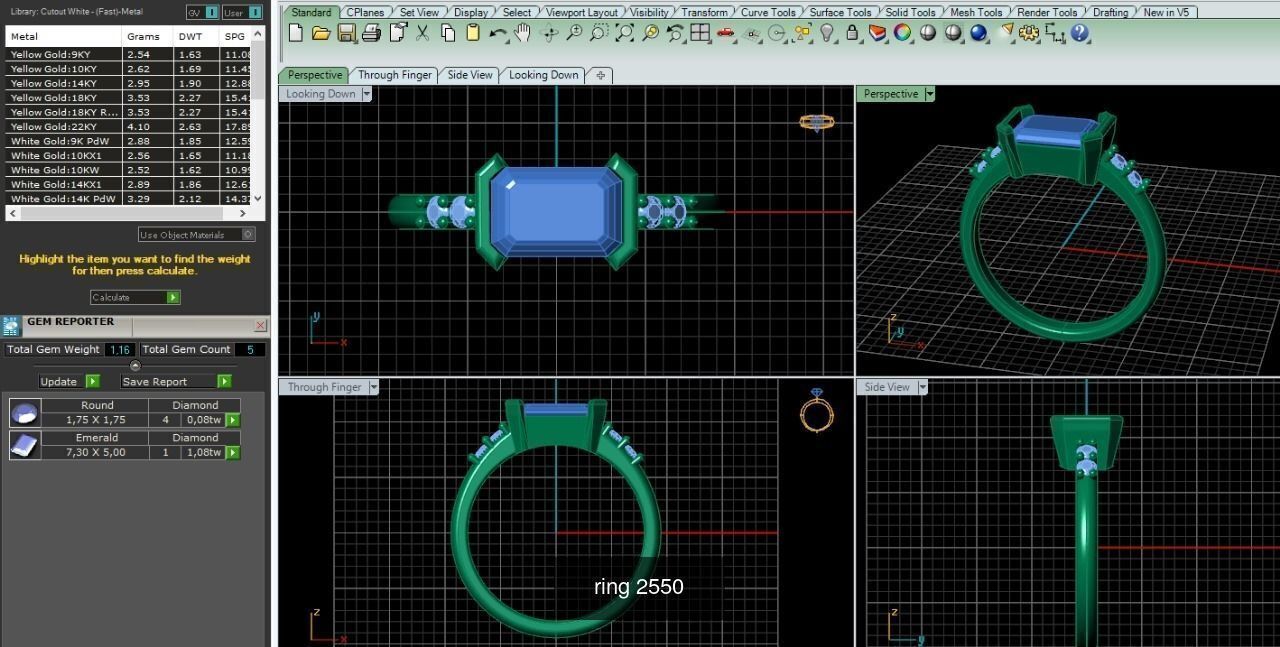Click the Update button

[x=69, y=381]
